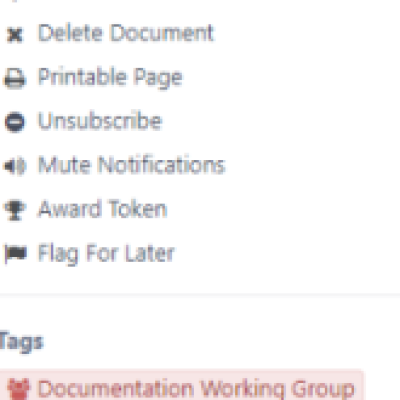Click the red group icon in the tag
Viewport: 400px width, 400px height.
pos(18,389)
